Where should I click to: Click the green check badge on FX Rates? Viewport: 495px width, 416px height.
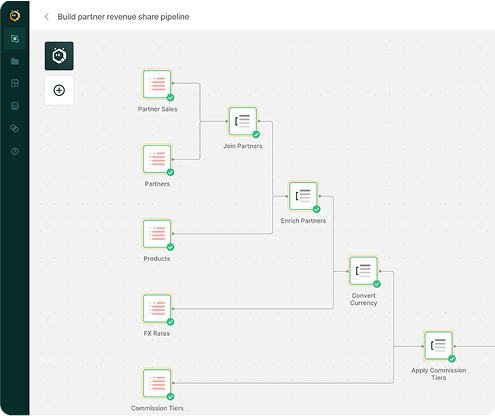click(x=170, y=322)
